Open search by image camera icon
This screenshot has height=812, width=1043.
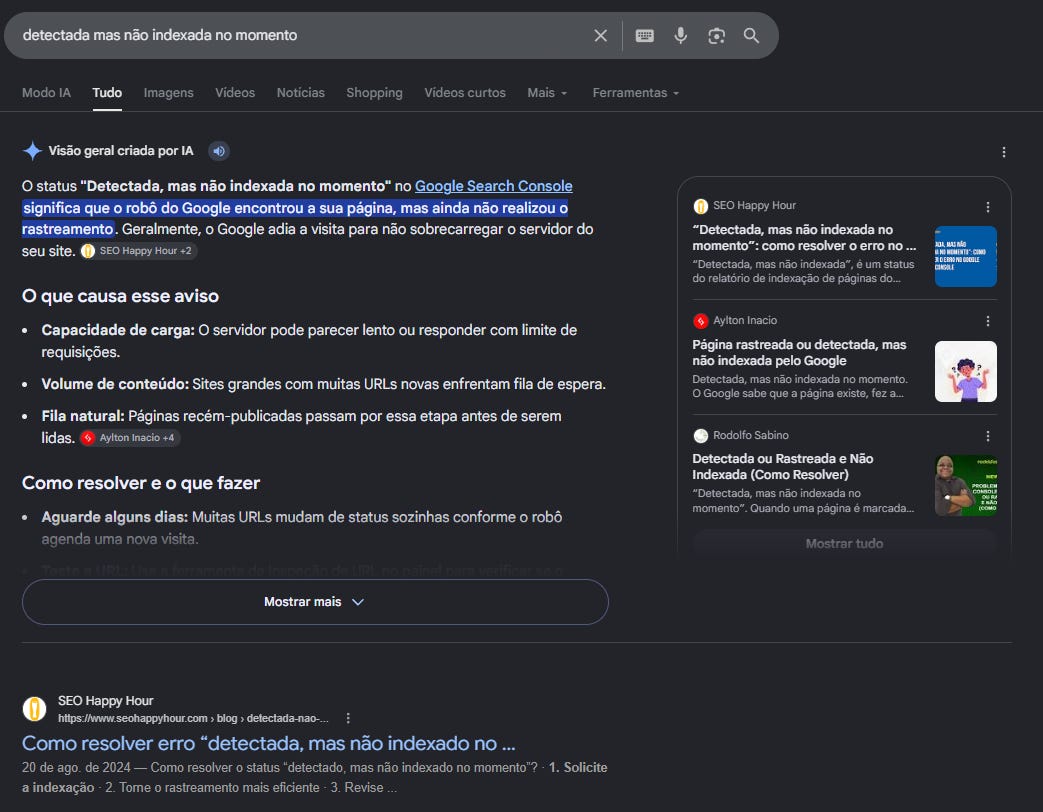coord(716,36)
